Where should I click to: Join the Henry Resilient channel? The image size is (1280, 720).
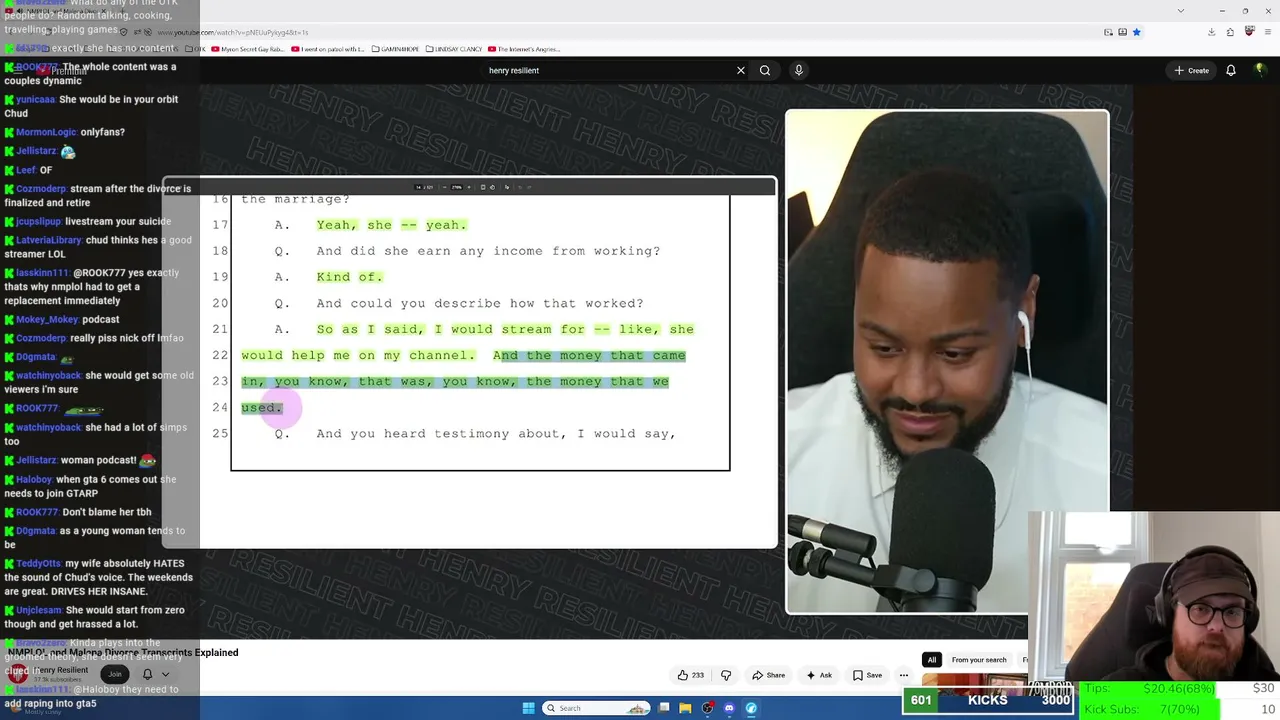[x=115, y=674]
